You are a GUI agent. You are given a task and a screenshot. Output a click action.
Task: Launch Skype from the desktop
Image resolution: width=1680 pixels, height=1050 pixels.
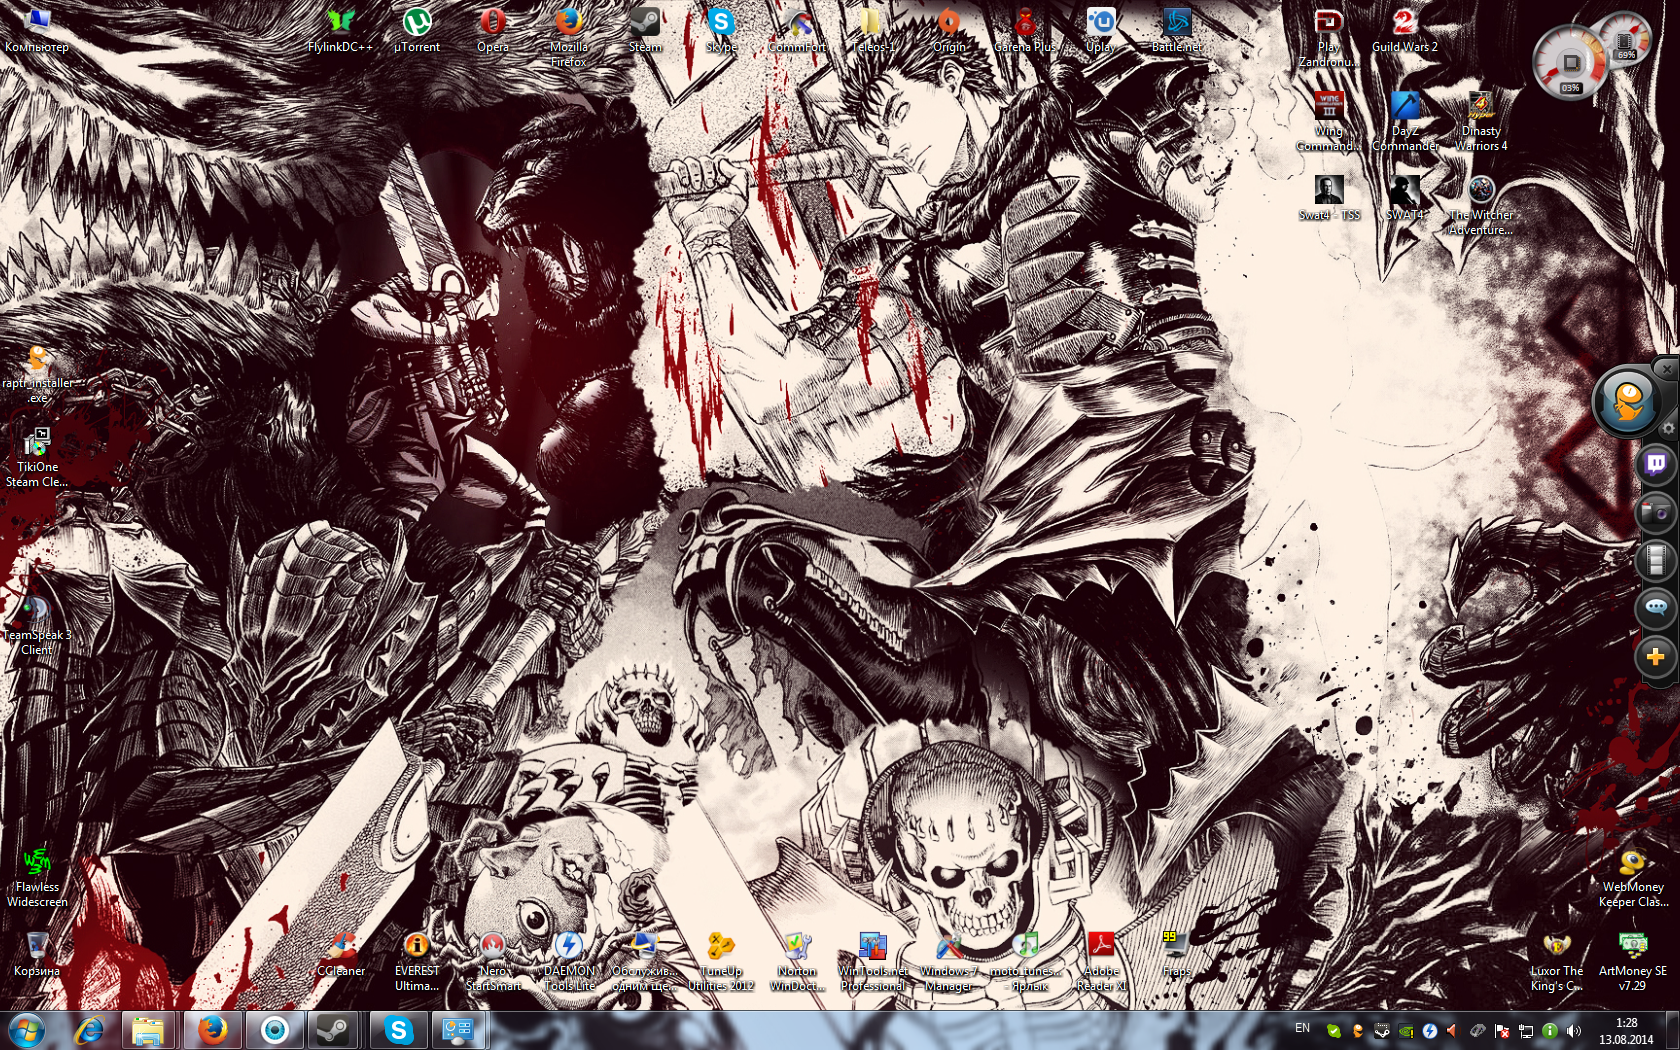click(x=721, y=30)
